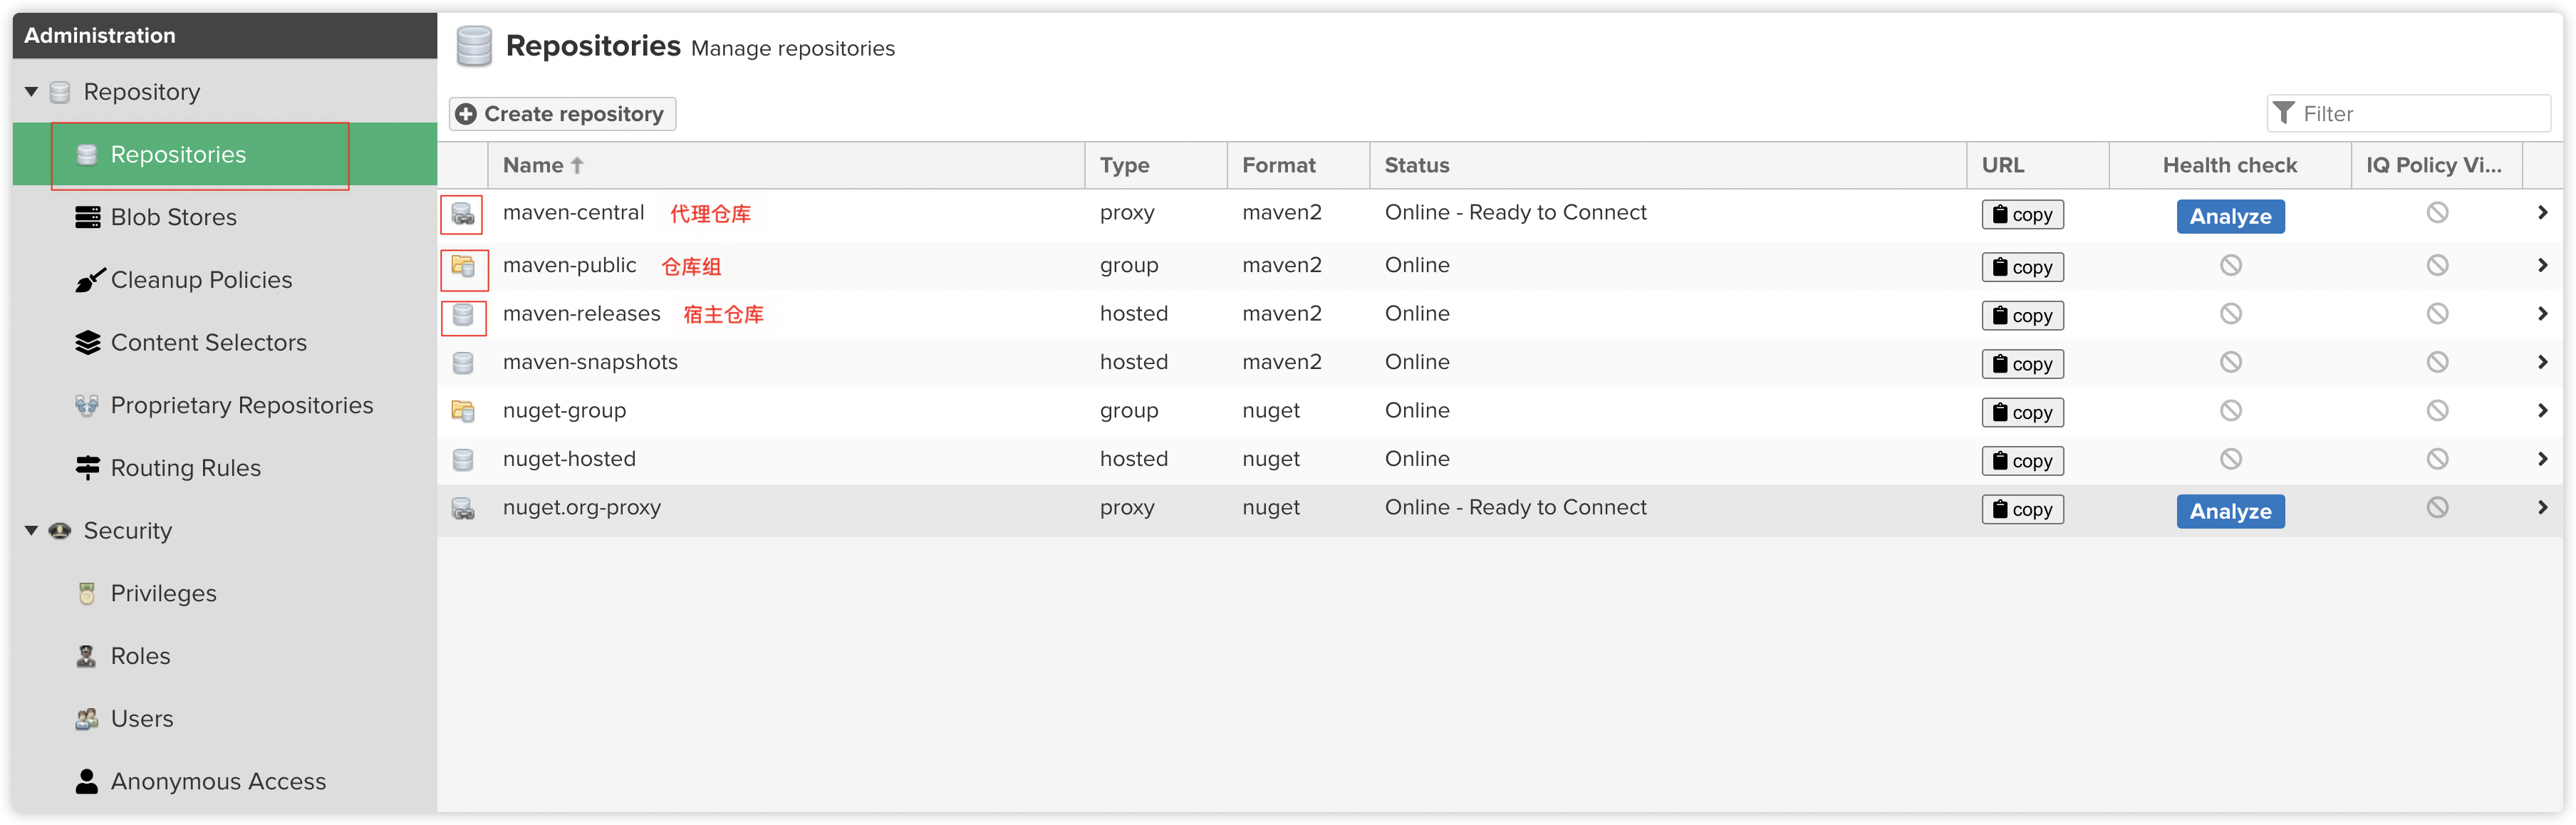
Task: Open Users under Security
Action: point(225,719)
